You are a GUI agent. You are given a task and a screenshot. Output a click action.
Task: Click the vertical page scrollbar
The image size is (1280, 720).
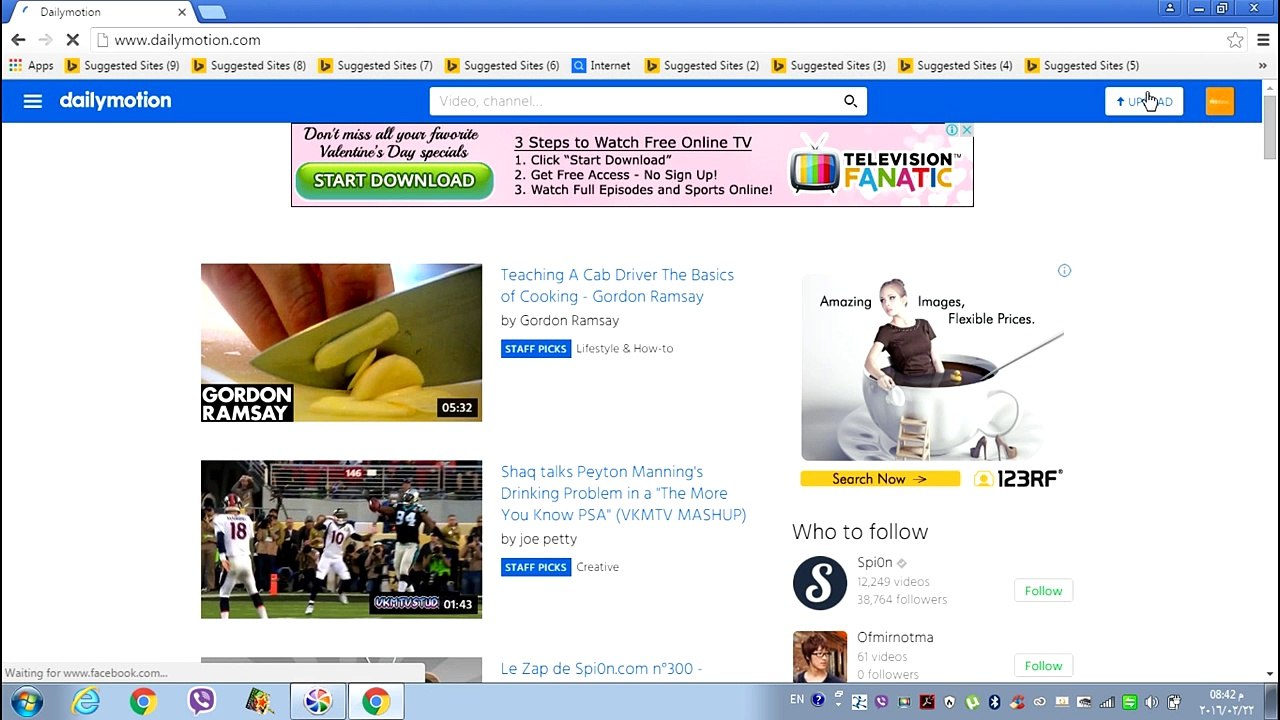click(1270, 126)
